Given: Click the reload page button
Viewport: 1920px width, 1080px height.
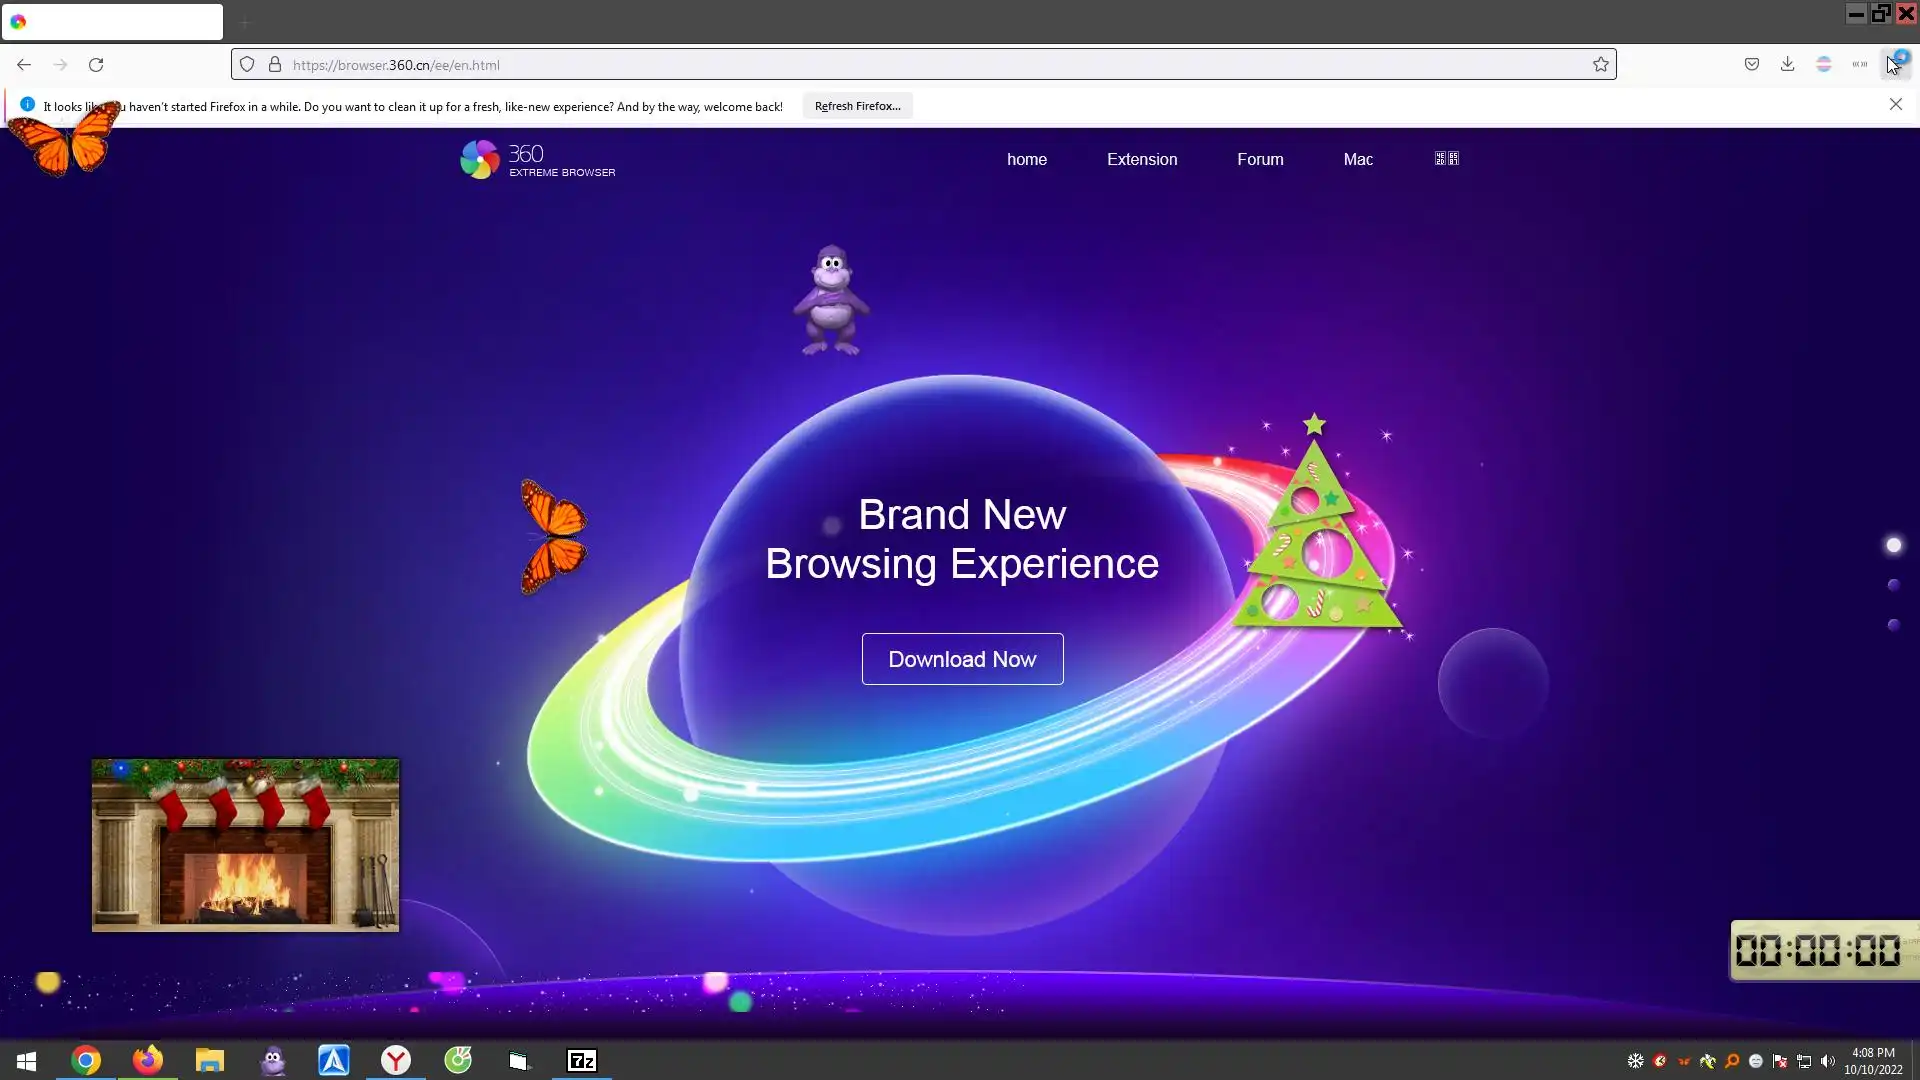Looking at the screenshot, I should point(96,65).
